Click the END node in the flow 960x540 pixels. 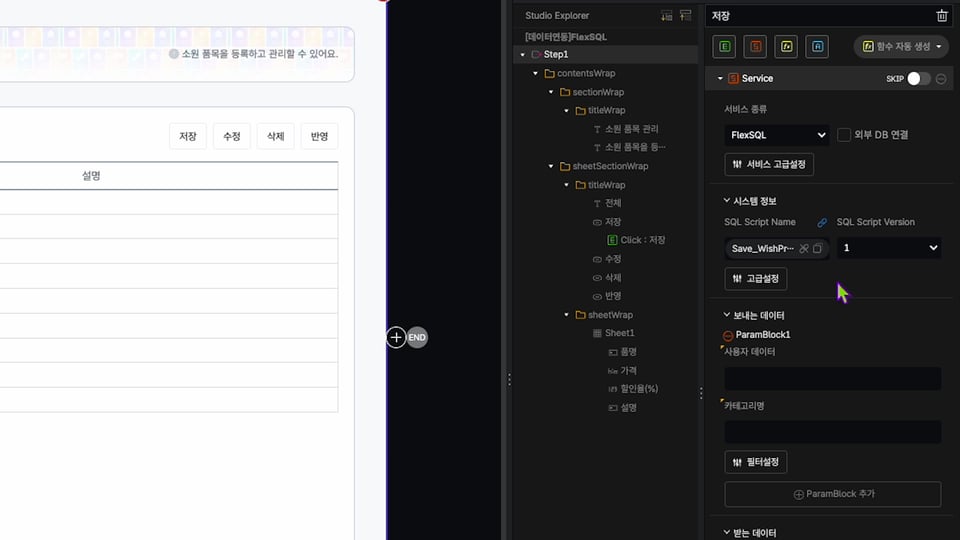[417, 337]
